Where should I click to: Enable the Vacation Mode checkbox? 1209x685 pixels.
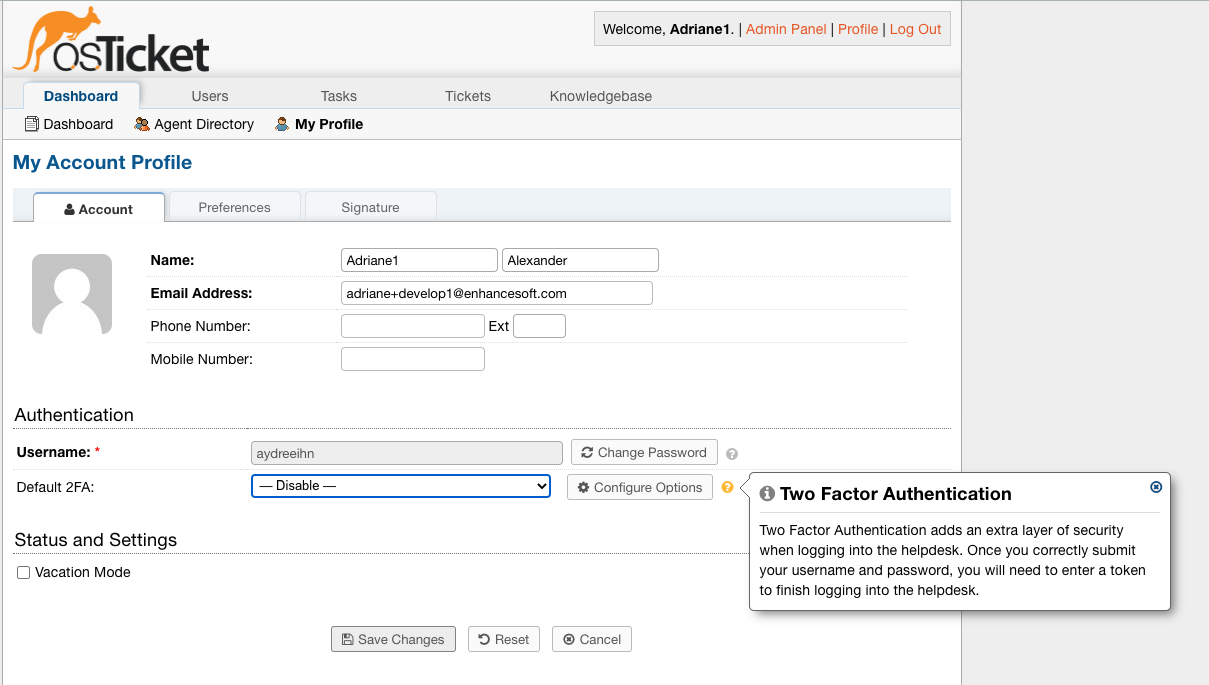pos(23,573)
